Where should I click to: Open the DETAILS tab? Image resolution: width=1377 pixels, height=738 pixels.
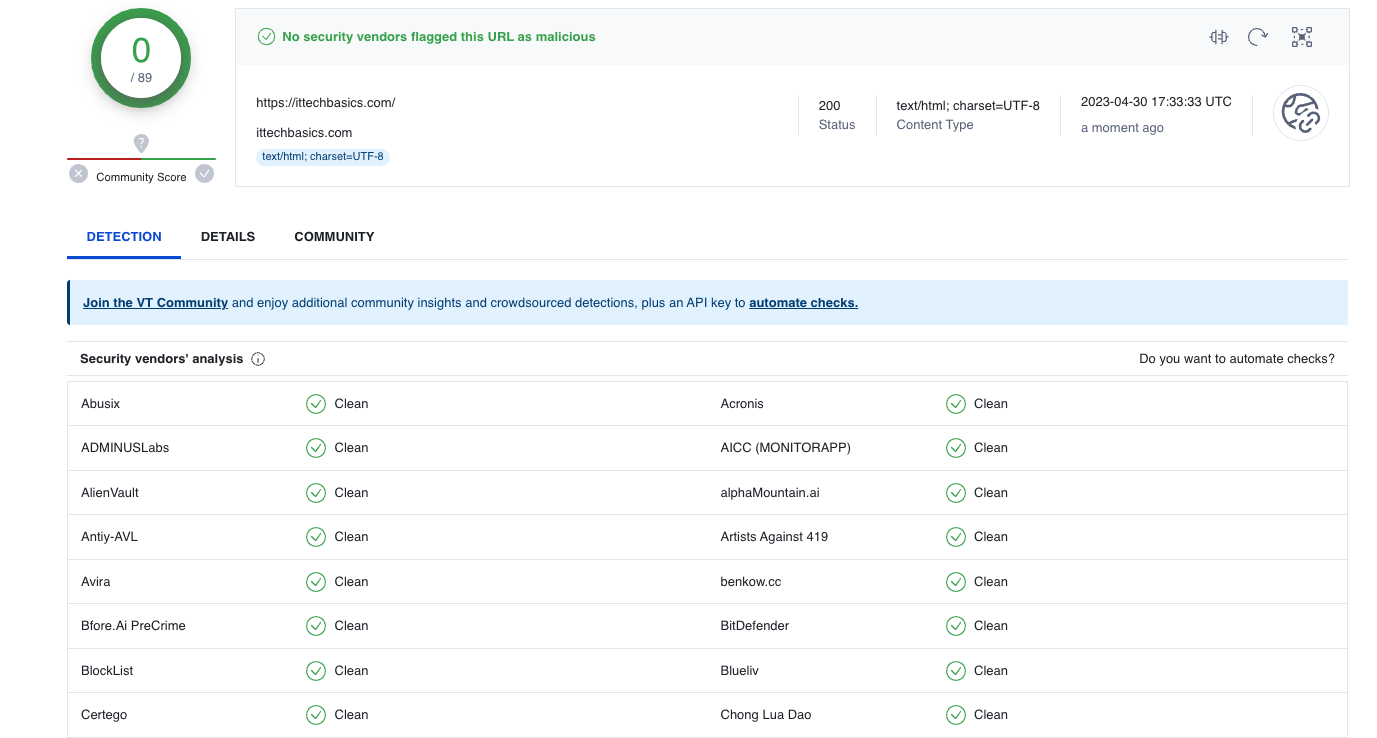click(228, 237)
